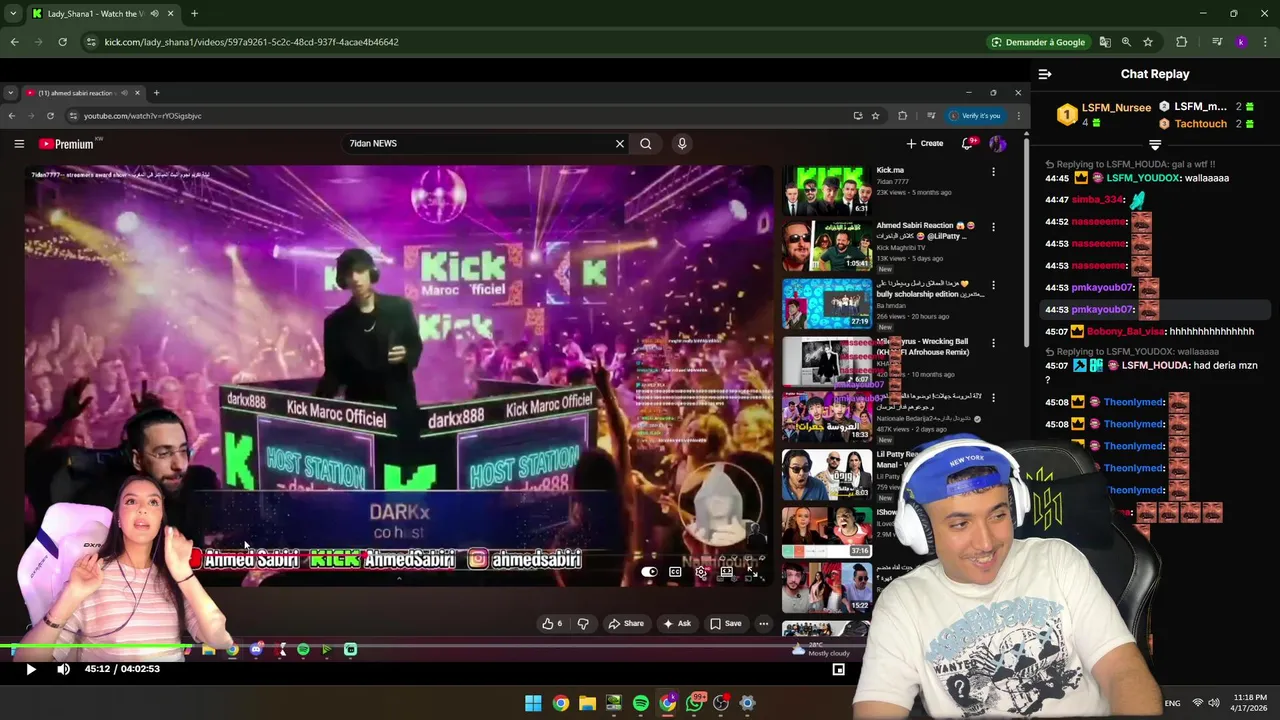
Task: Click the Chat Replay header
Action: pos(1155,74)
